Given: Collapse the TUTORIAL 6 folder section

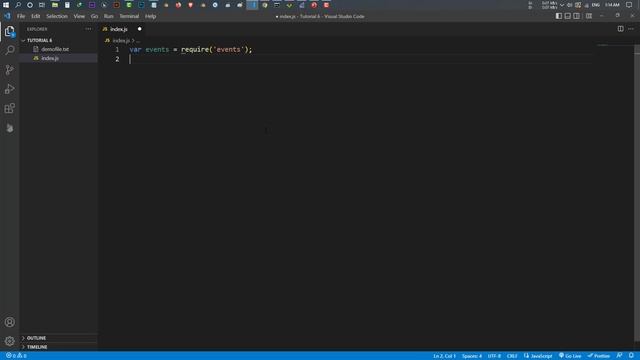Looking at the screenshot, I should point(58,40).
